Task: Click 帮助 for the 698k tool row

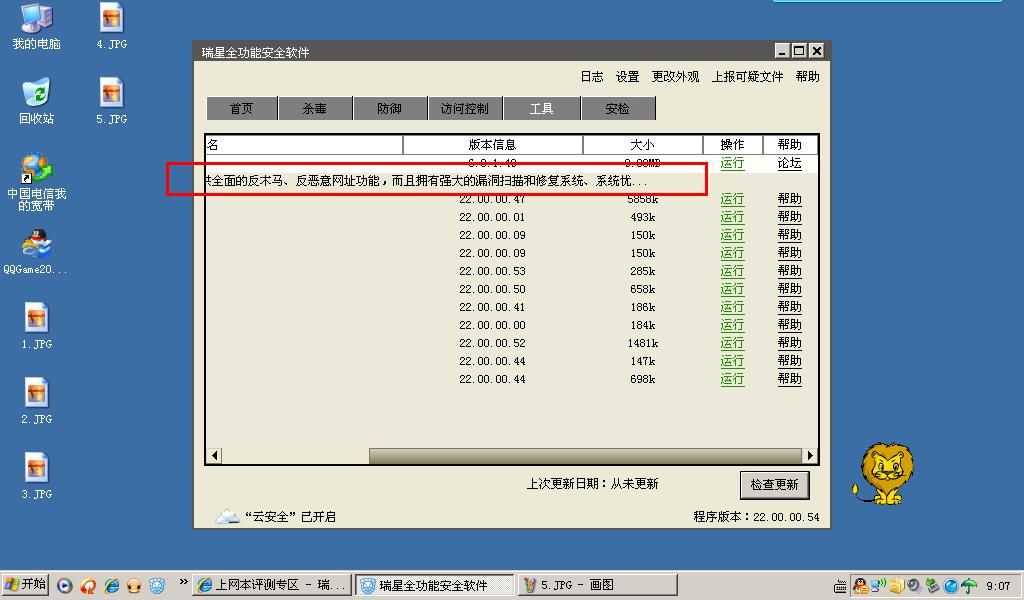Action: pyautogui.click(x=790, y=379)
